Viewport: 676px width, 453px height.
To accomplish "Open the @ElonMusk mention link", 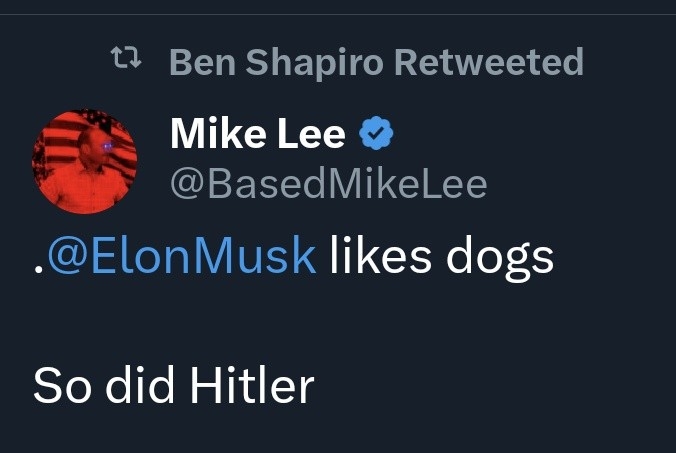I will 180,256.
